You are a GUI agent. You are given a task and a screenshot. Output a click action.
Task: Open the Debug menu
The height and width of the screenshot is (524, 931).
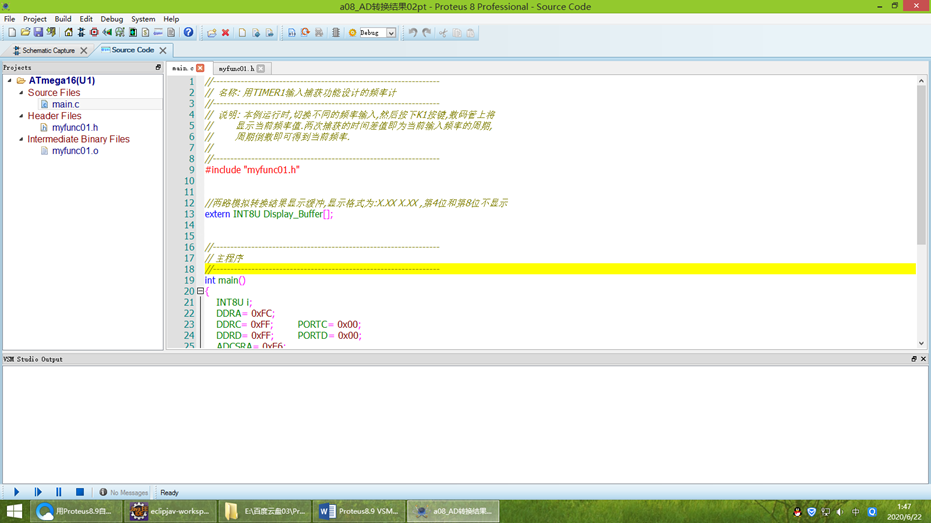tap(112, 19)
